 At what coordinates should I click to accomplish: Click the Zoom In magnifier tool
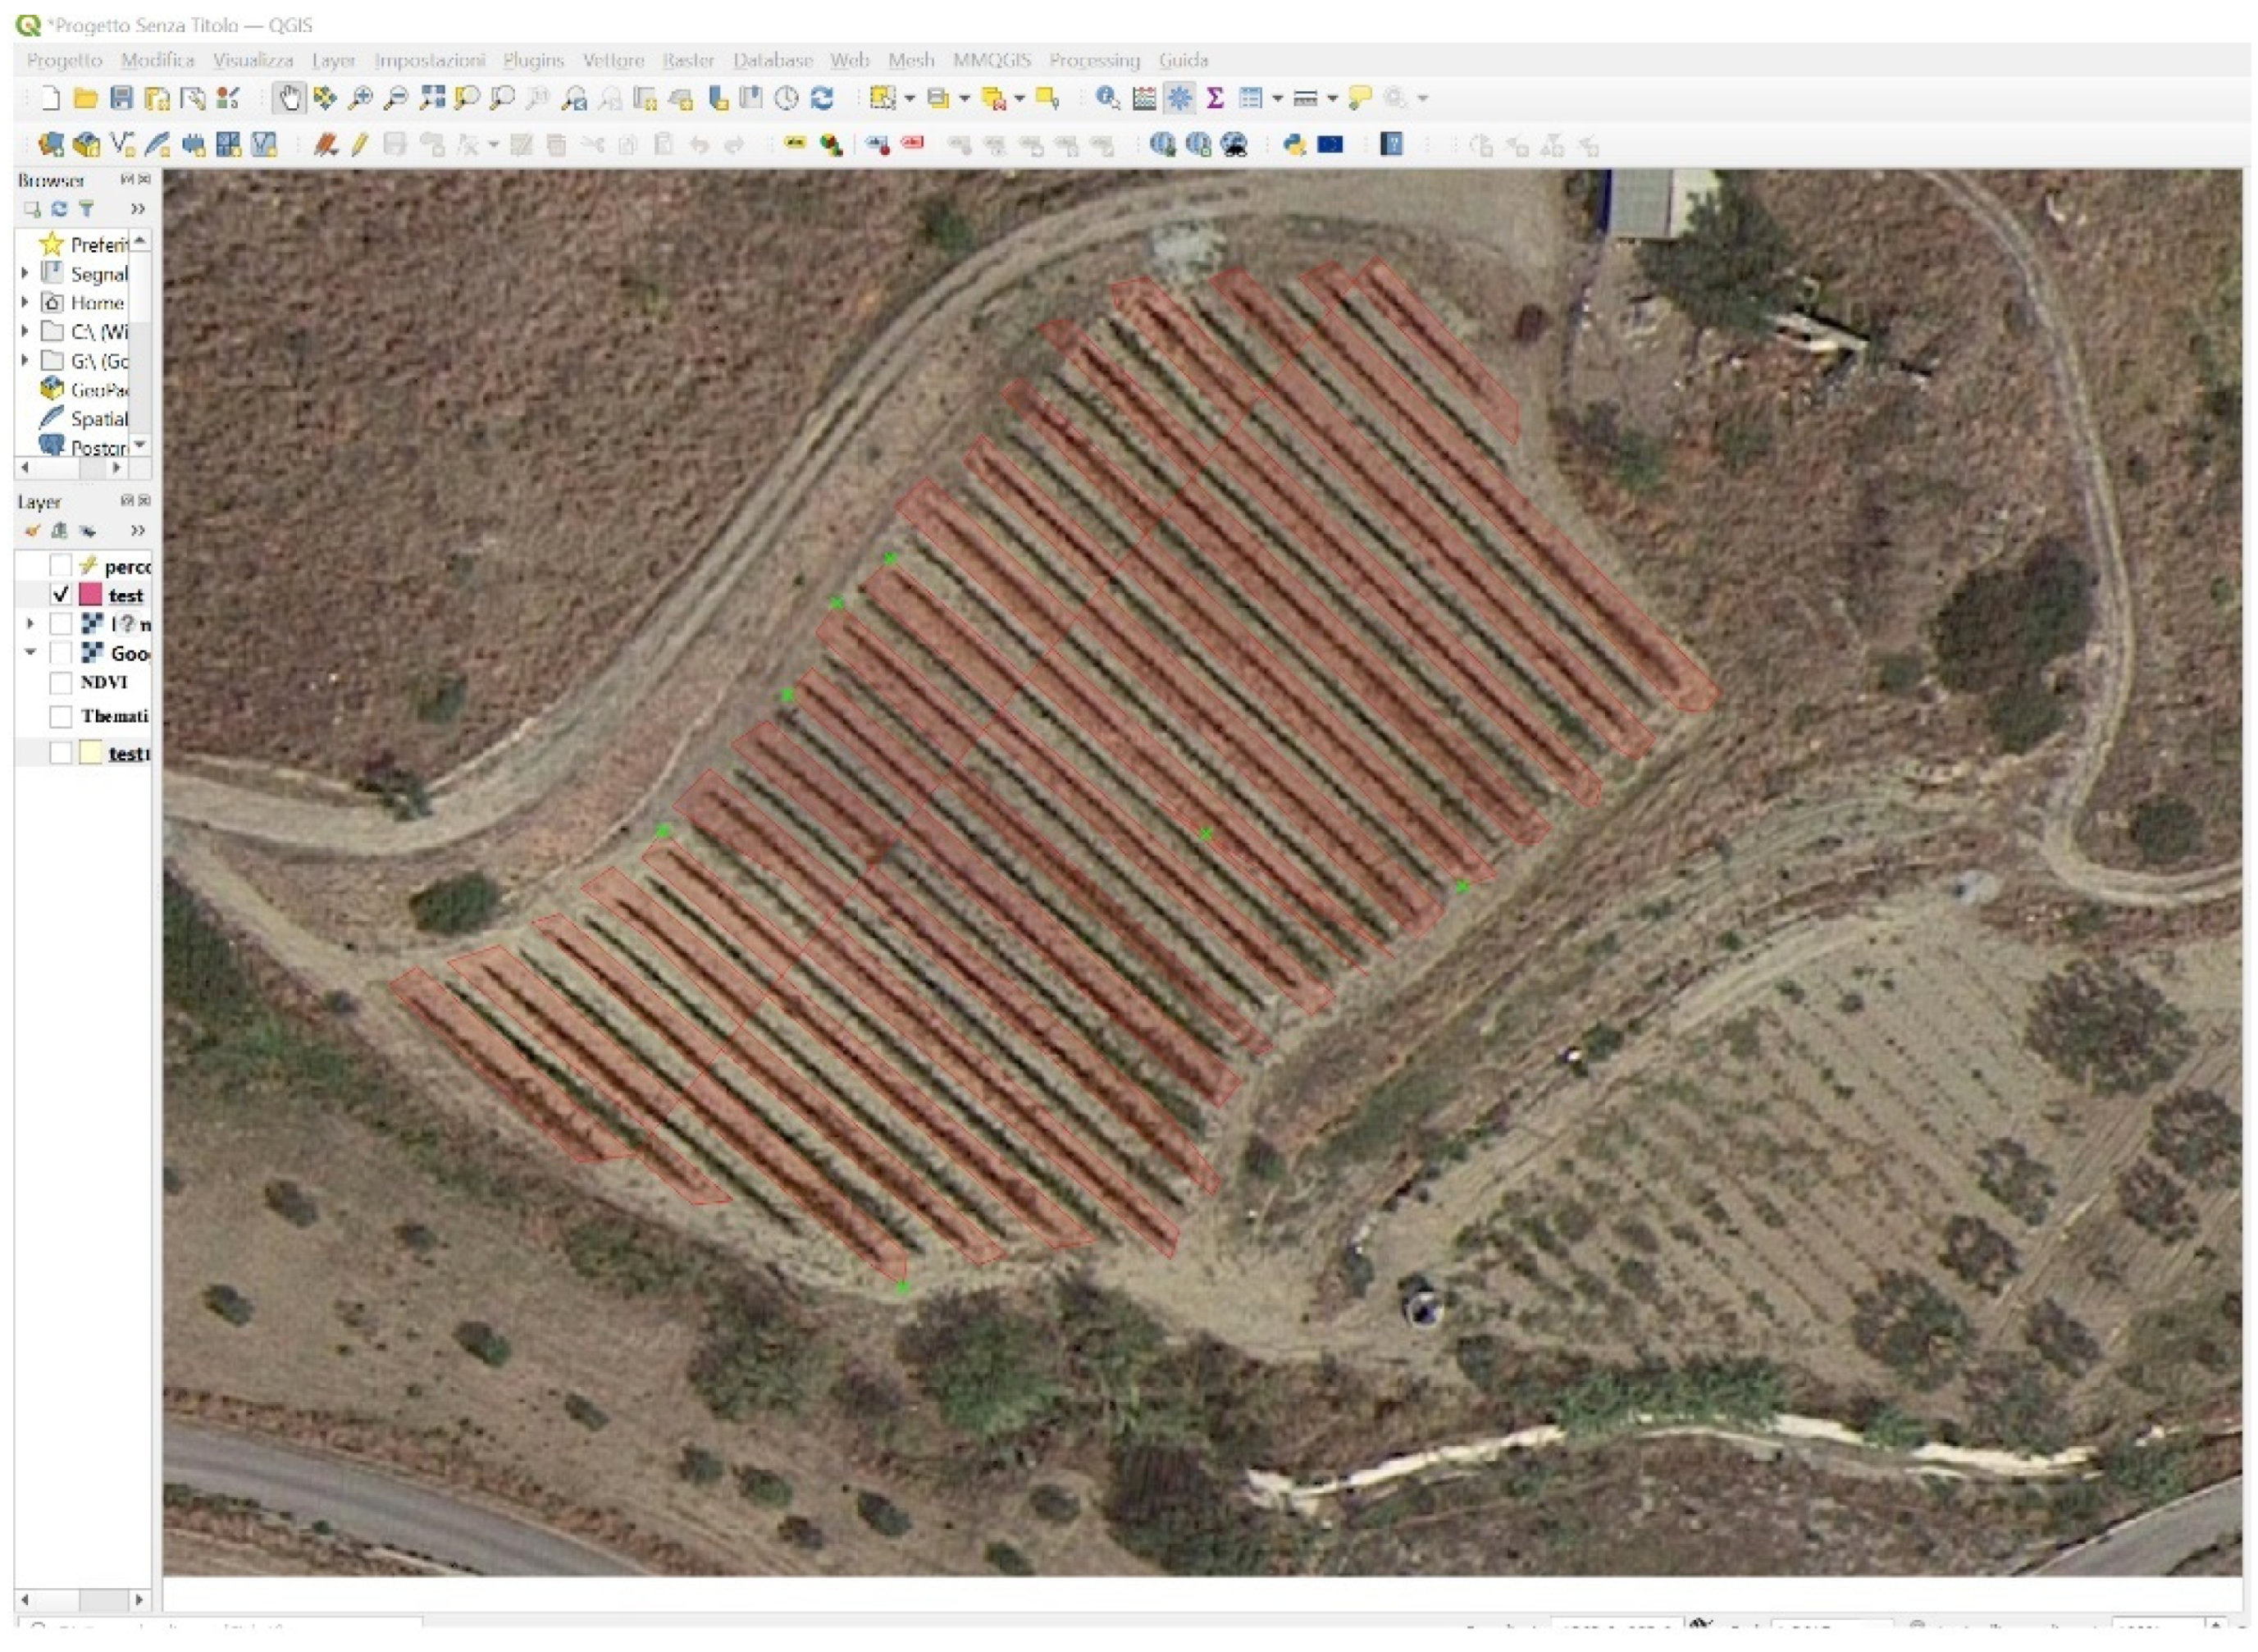pyautogui.click(x=360, y=98)
